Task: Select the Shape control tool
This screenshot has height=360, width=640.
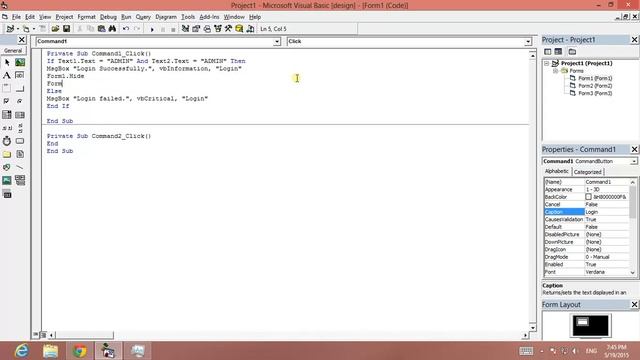Action: [x=7, y=167]
